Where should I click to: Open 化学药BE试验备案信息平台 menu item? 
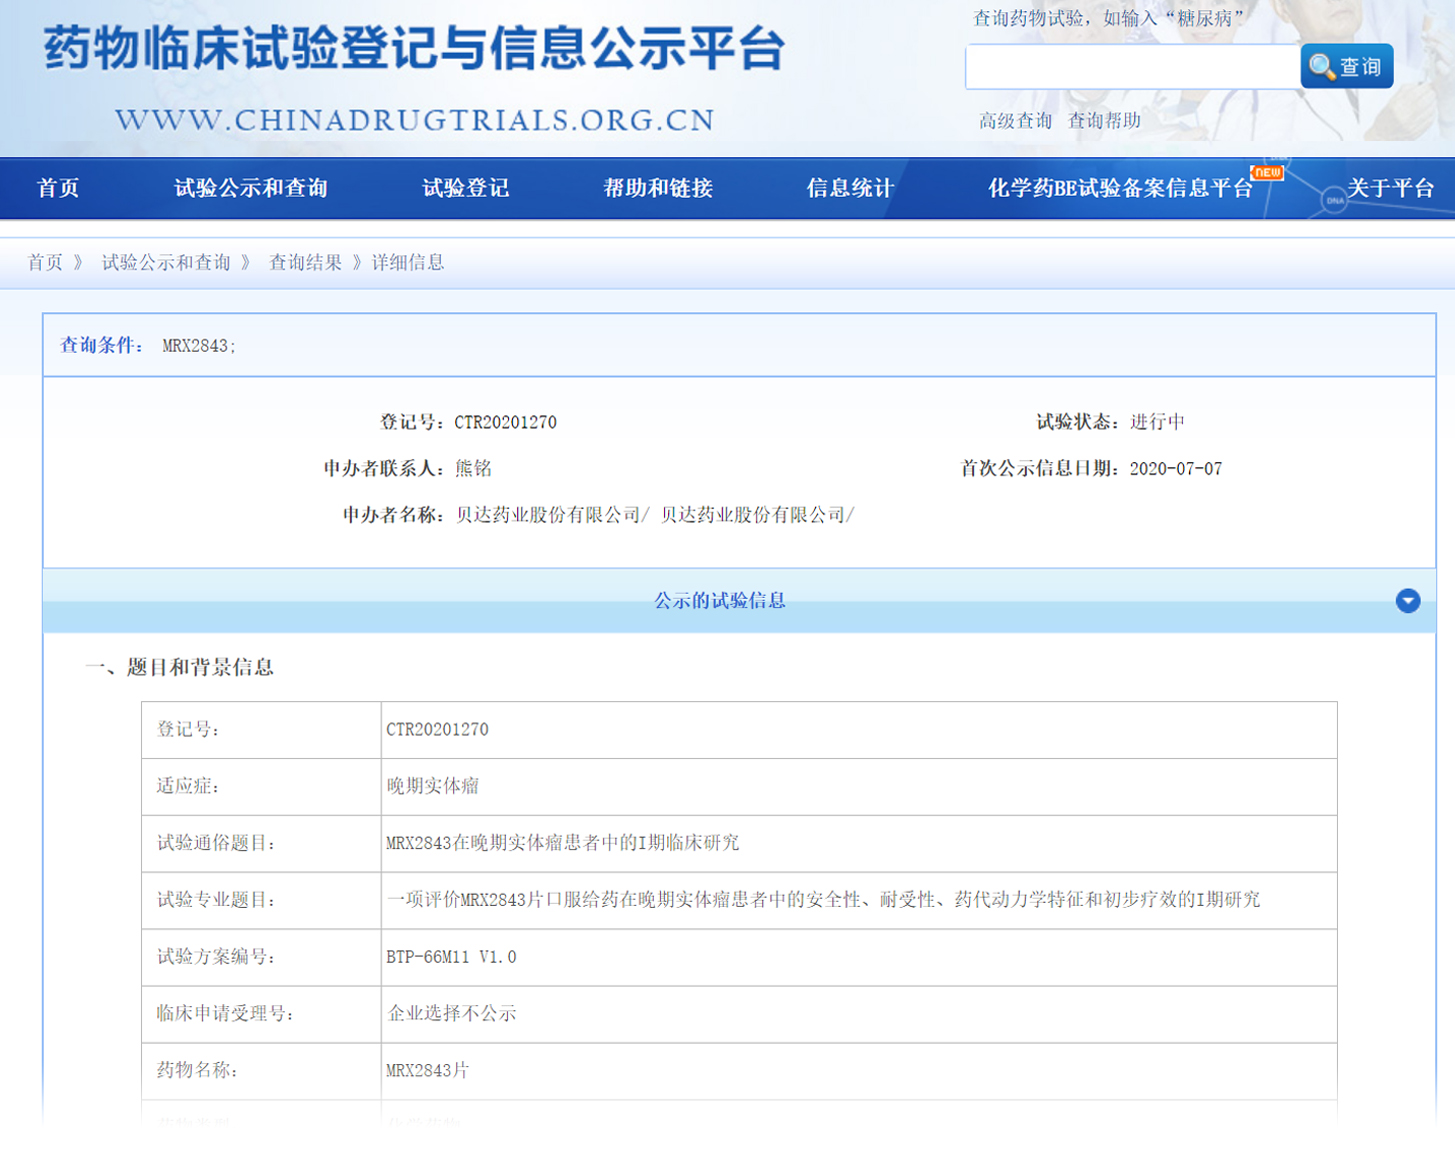coord(1120,188)
